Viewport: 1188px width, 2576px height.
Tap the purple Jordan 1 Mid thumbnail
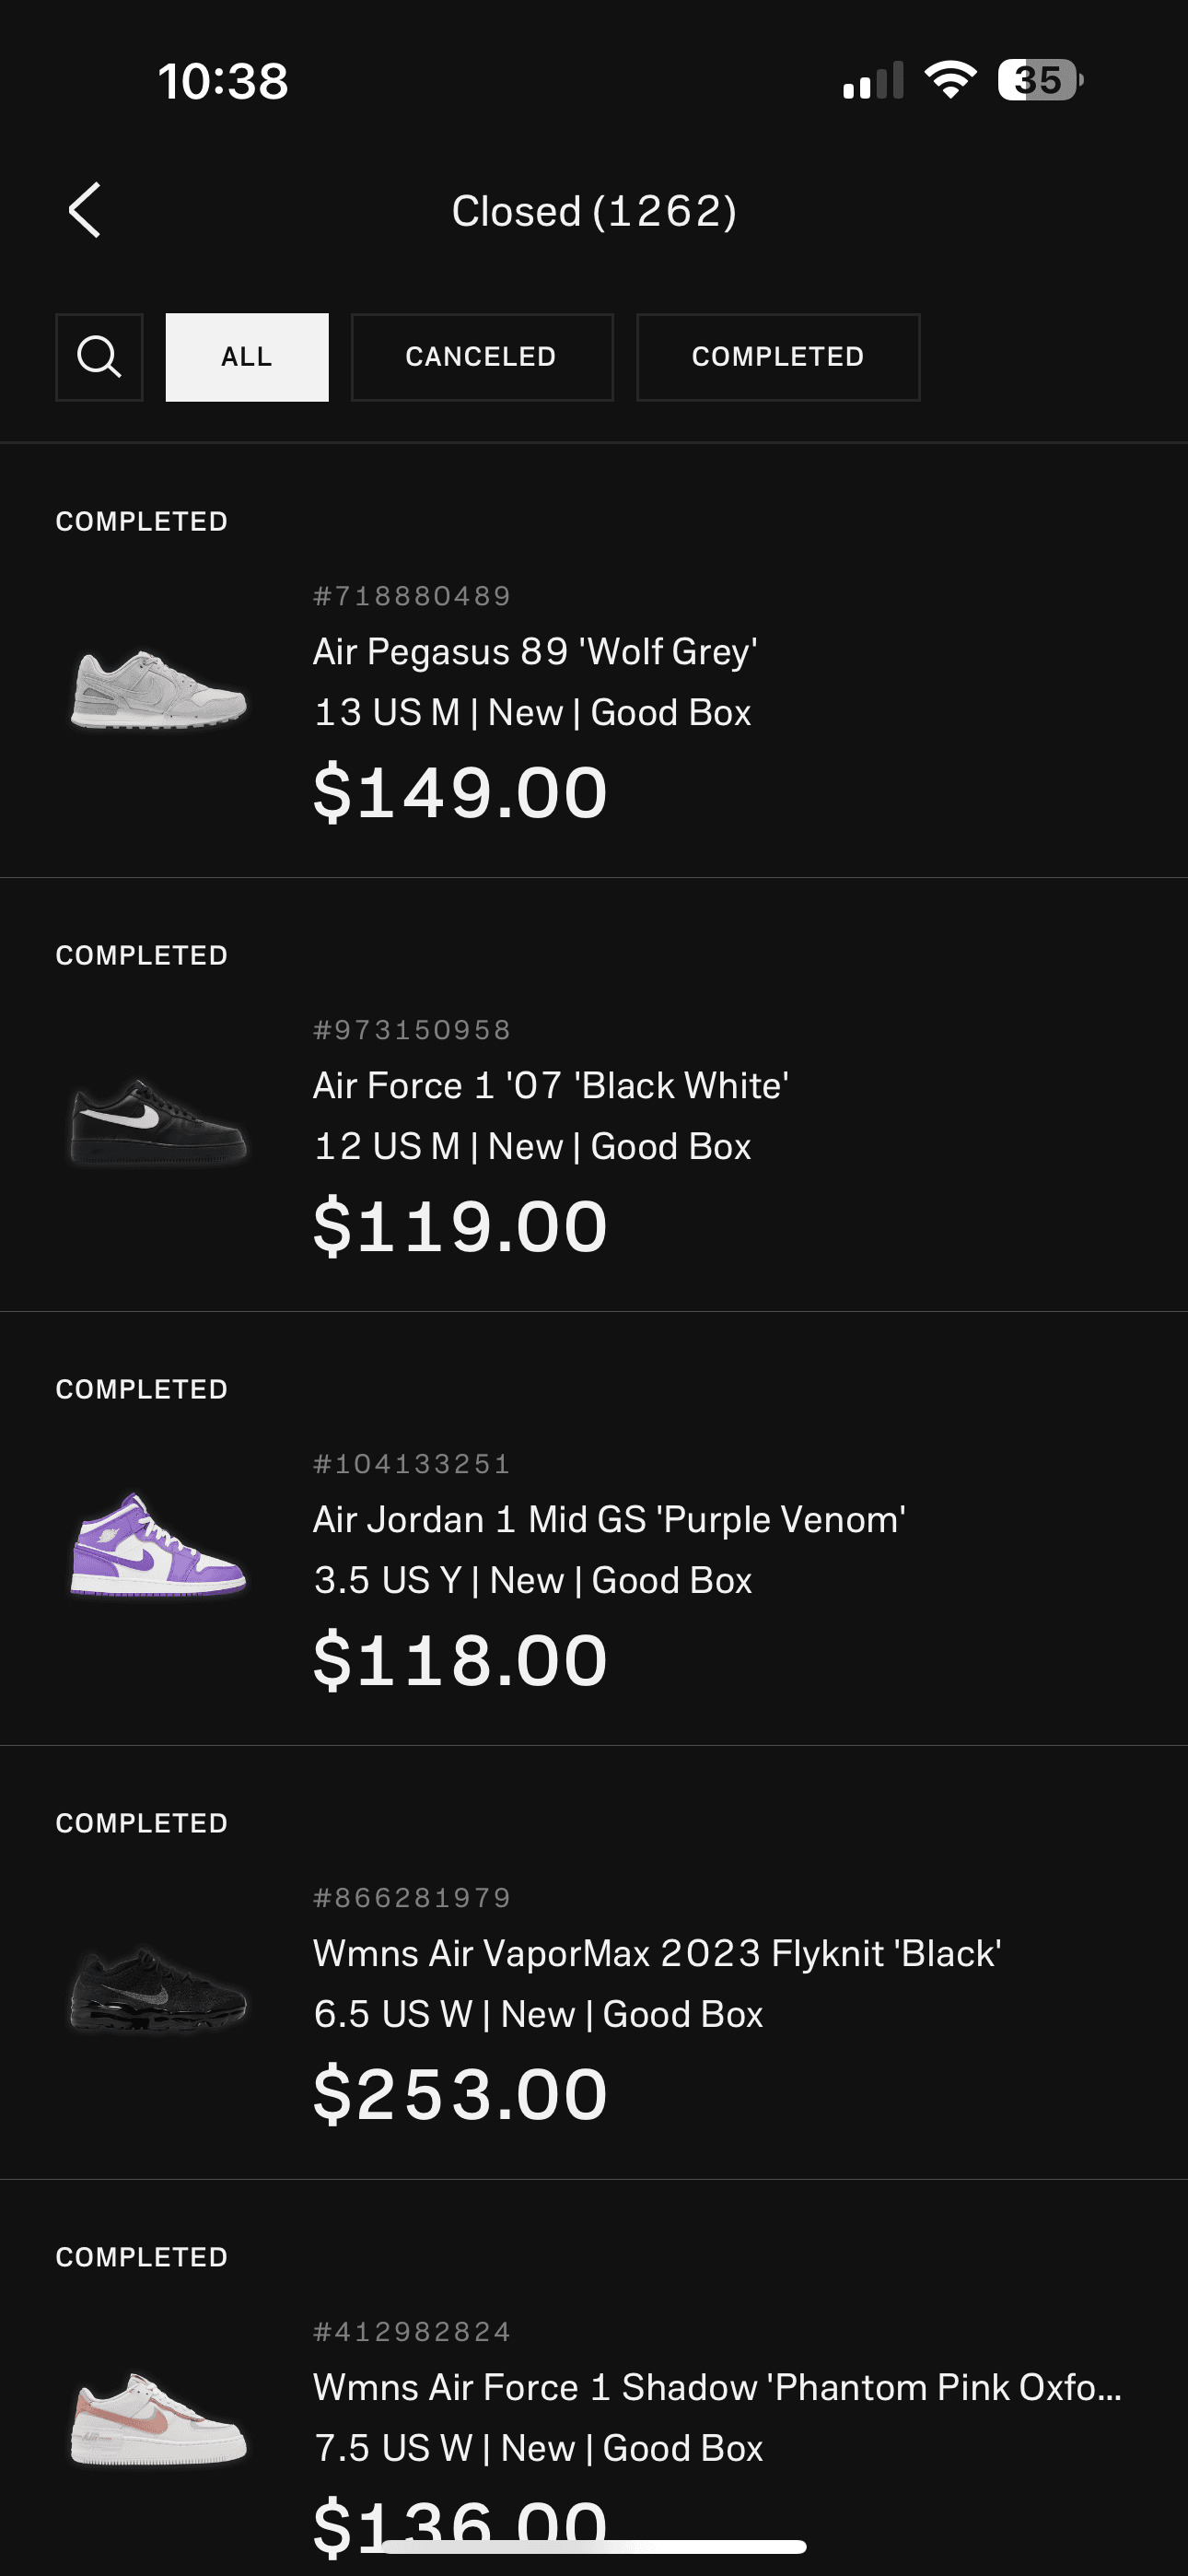tap(158, 1544)
